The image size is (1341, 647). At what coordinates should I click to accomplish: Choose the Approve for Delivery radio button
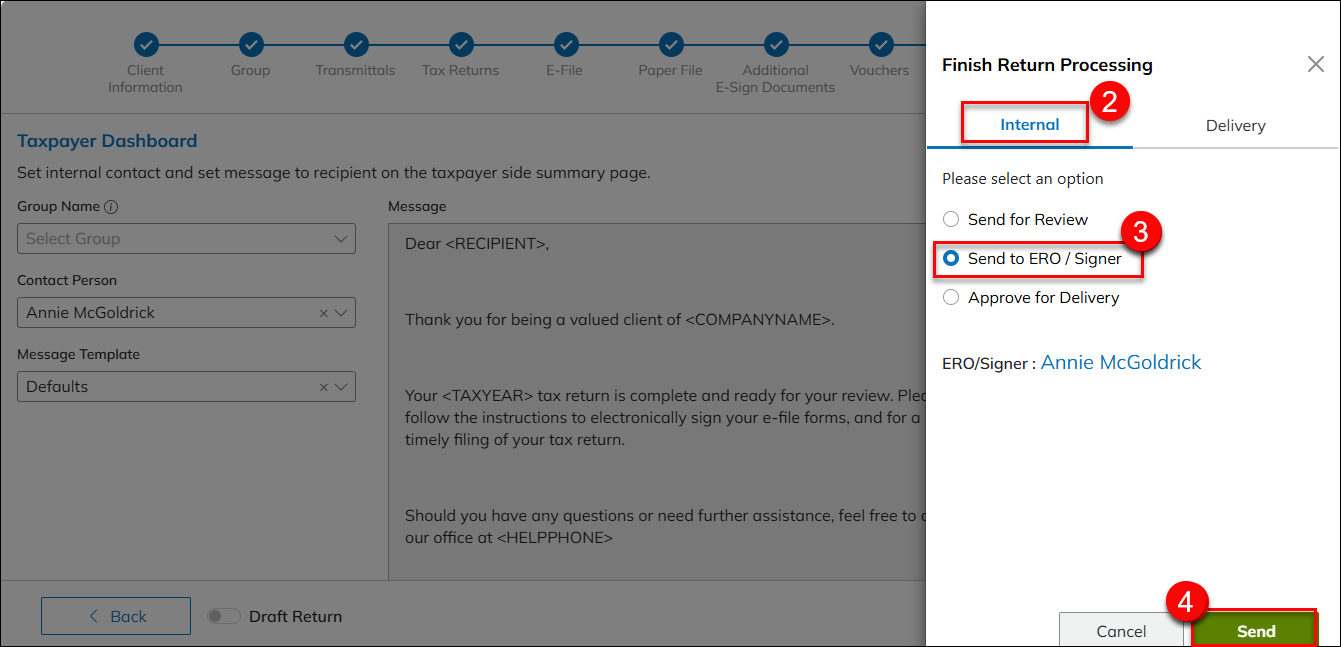(951, 297)
